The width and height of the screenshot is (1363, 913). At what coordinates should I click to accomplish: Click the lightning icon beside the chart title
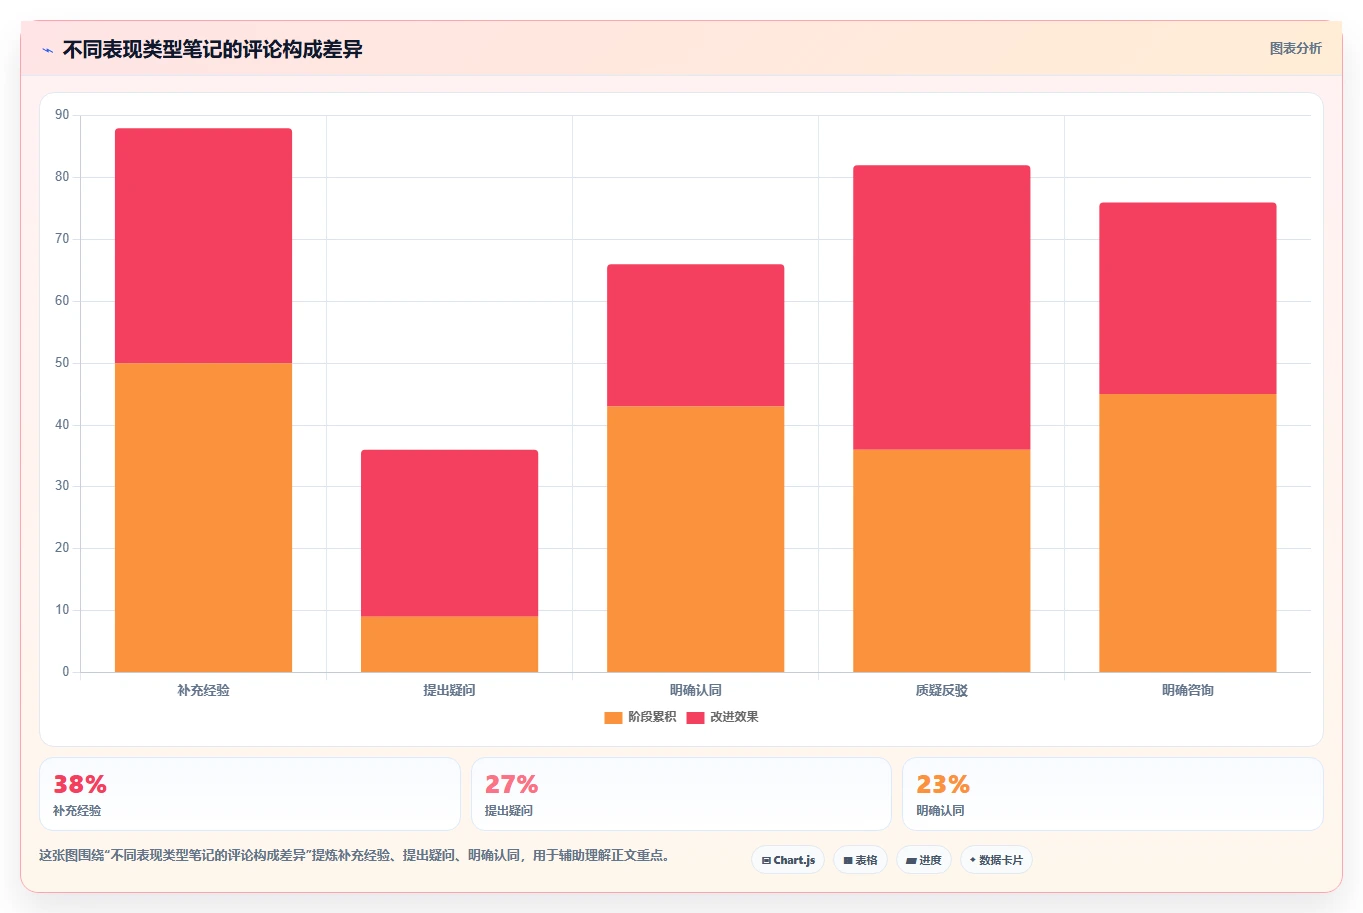(x=47, y=50)
